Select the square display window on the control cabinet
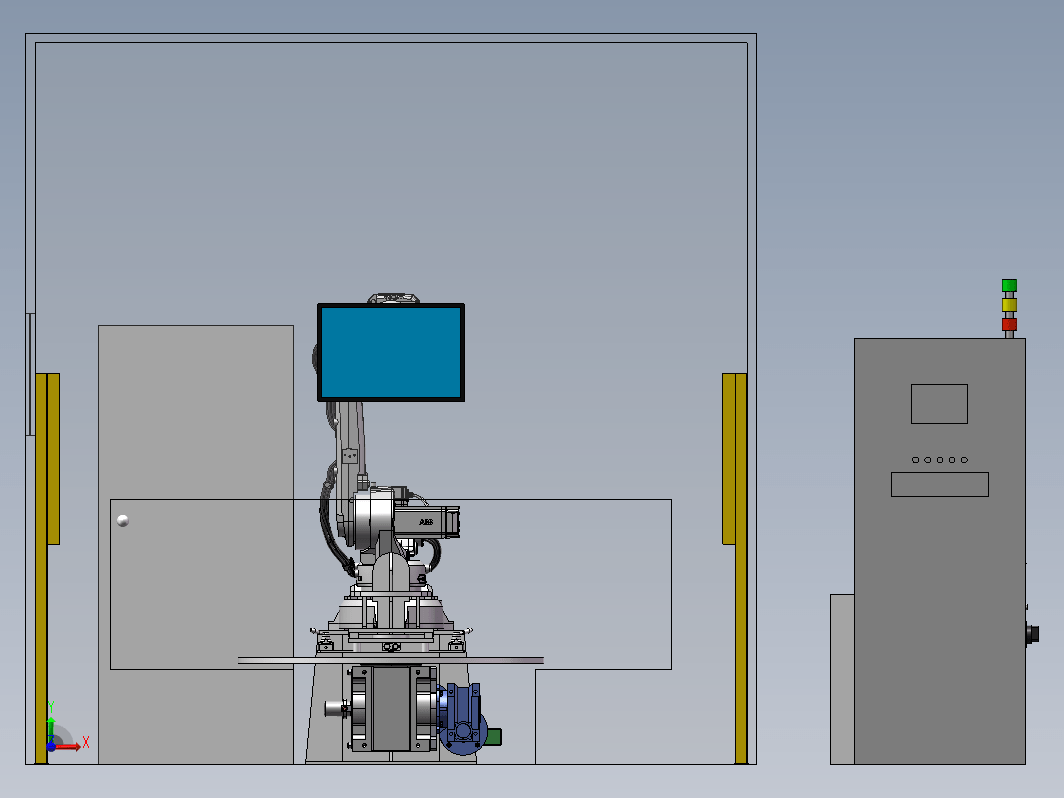The image size is (1064, 798). [939, 404]
